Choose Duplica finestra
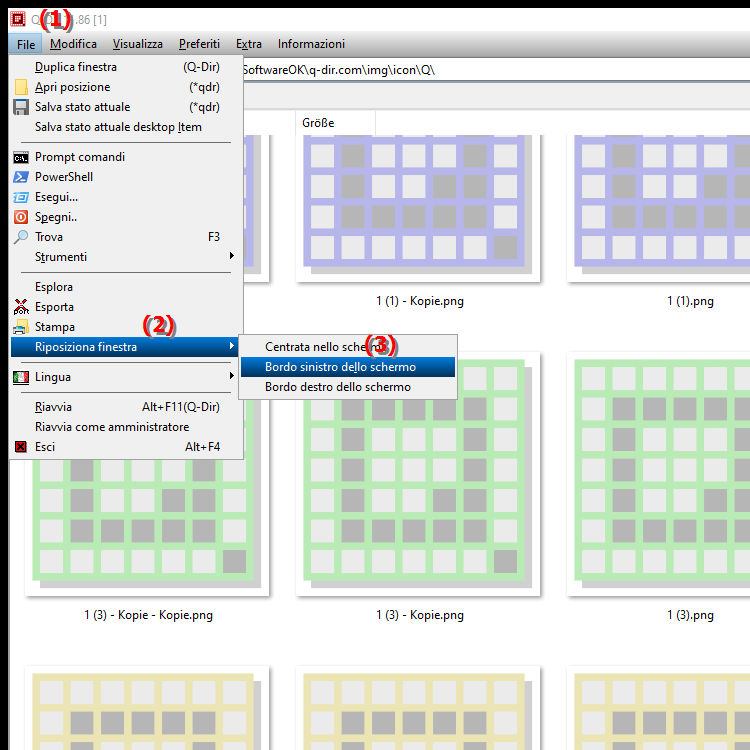The height and width of the screenshot is (750, 750). click(127, 67)
